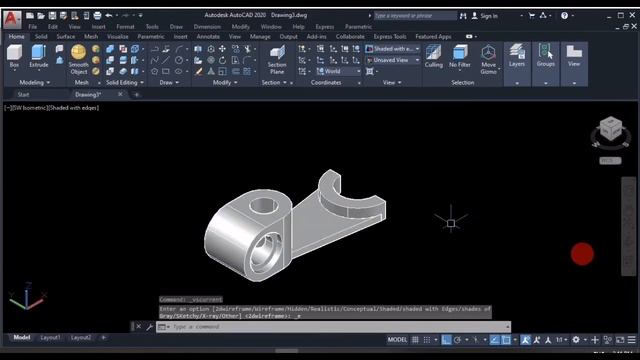Viewport: 640px width, 360px height.
Task: Click the customization menu icon in status bar
Action: coord(631,340)
